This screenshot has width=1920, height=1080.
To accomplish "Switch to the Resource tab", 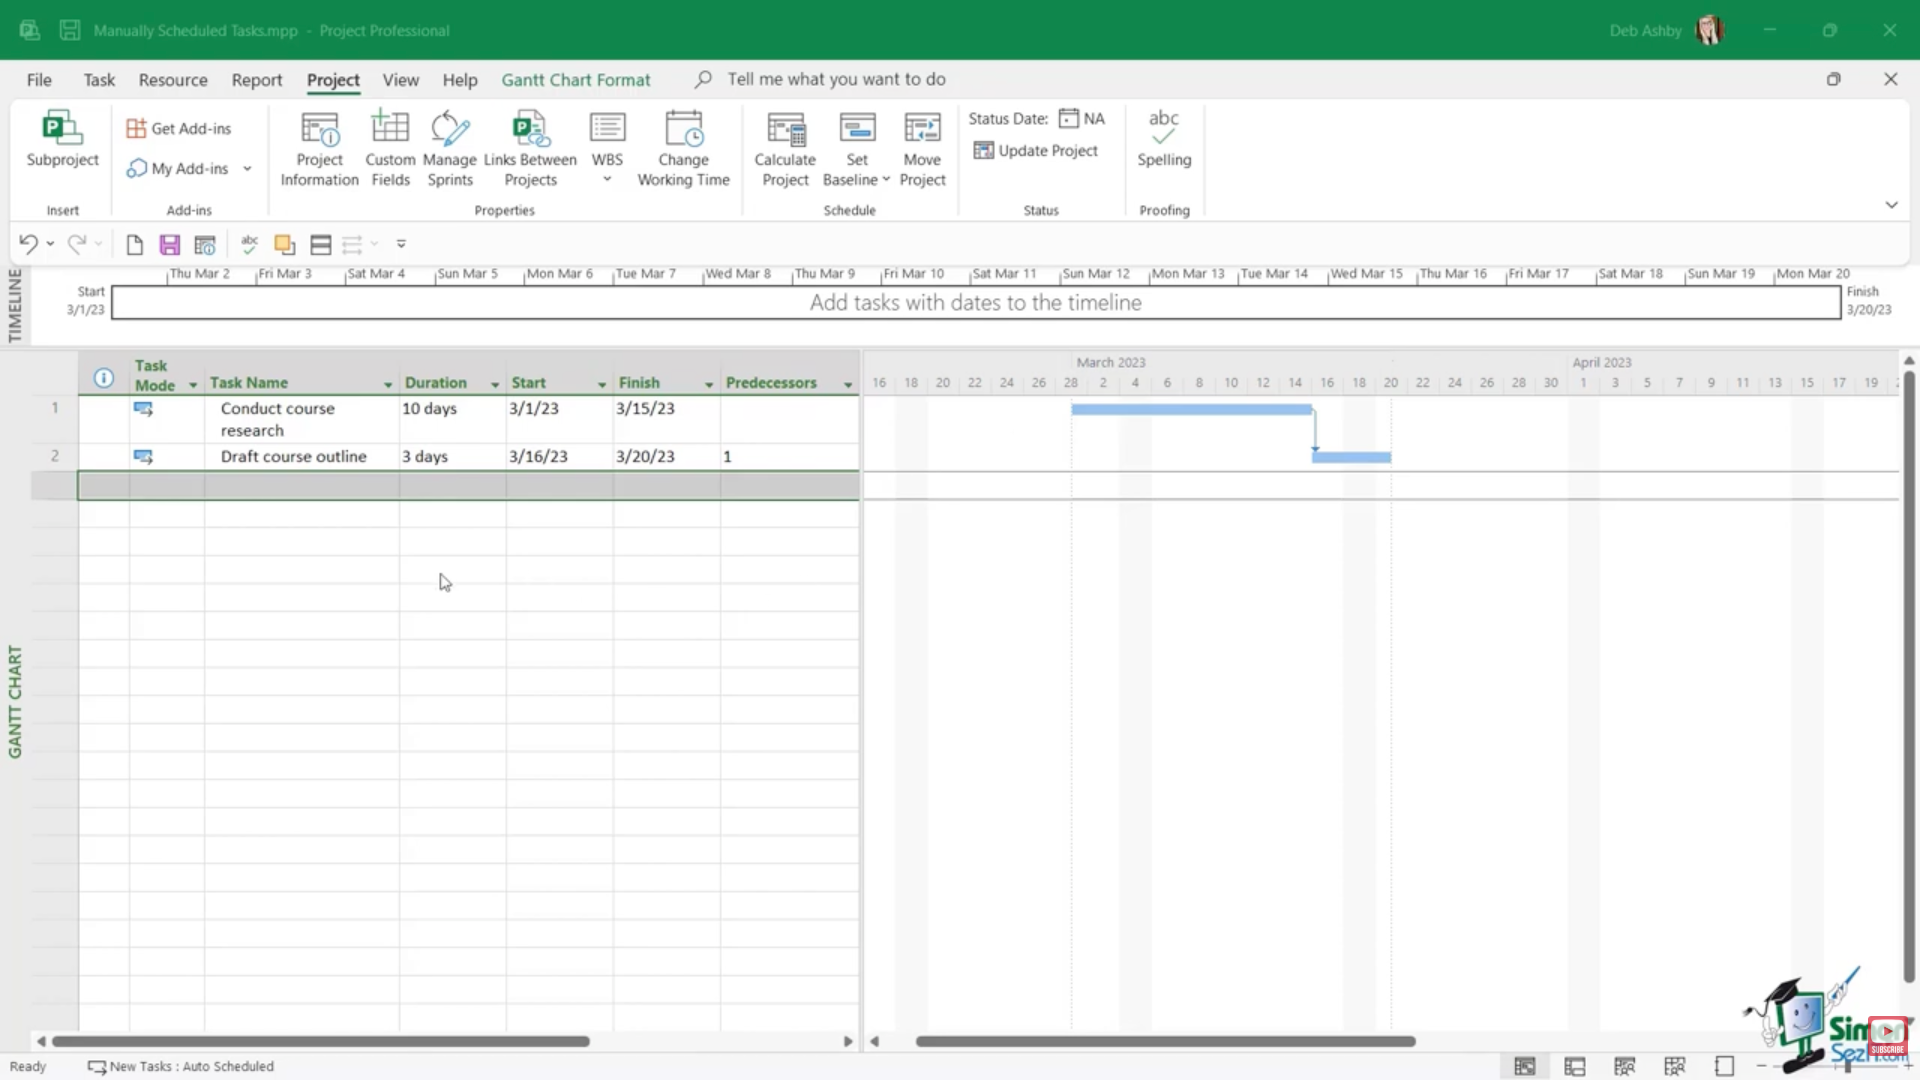I will point(173,80).
